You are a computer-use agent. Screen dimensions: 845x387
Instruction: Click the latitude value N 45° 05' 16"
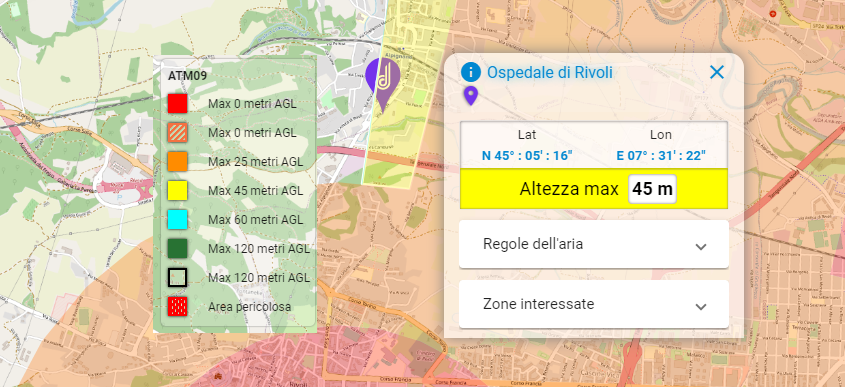tap(527, 156)
